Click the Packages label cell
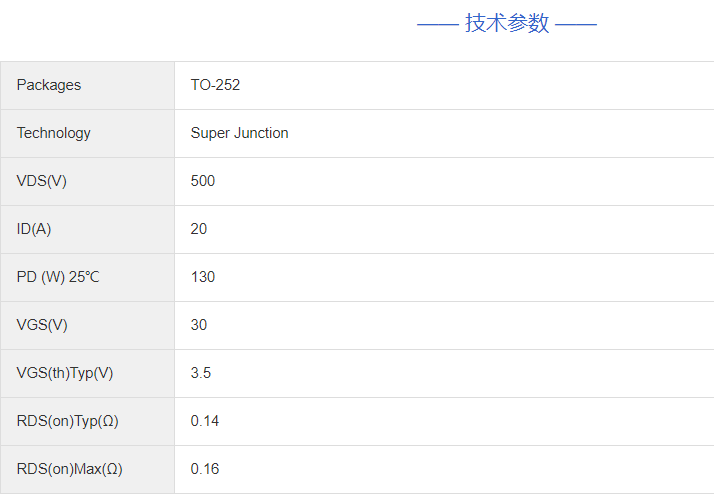 coord(49,85)
